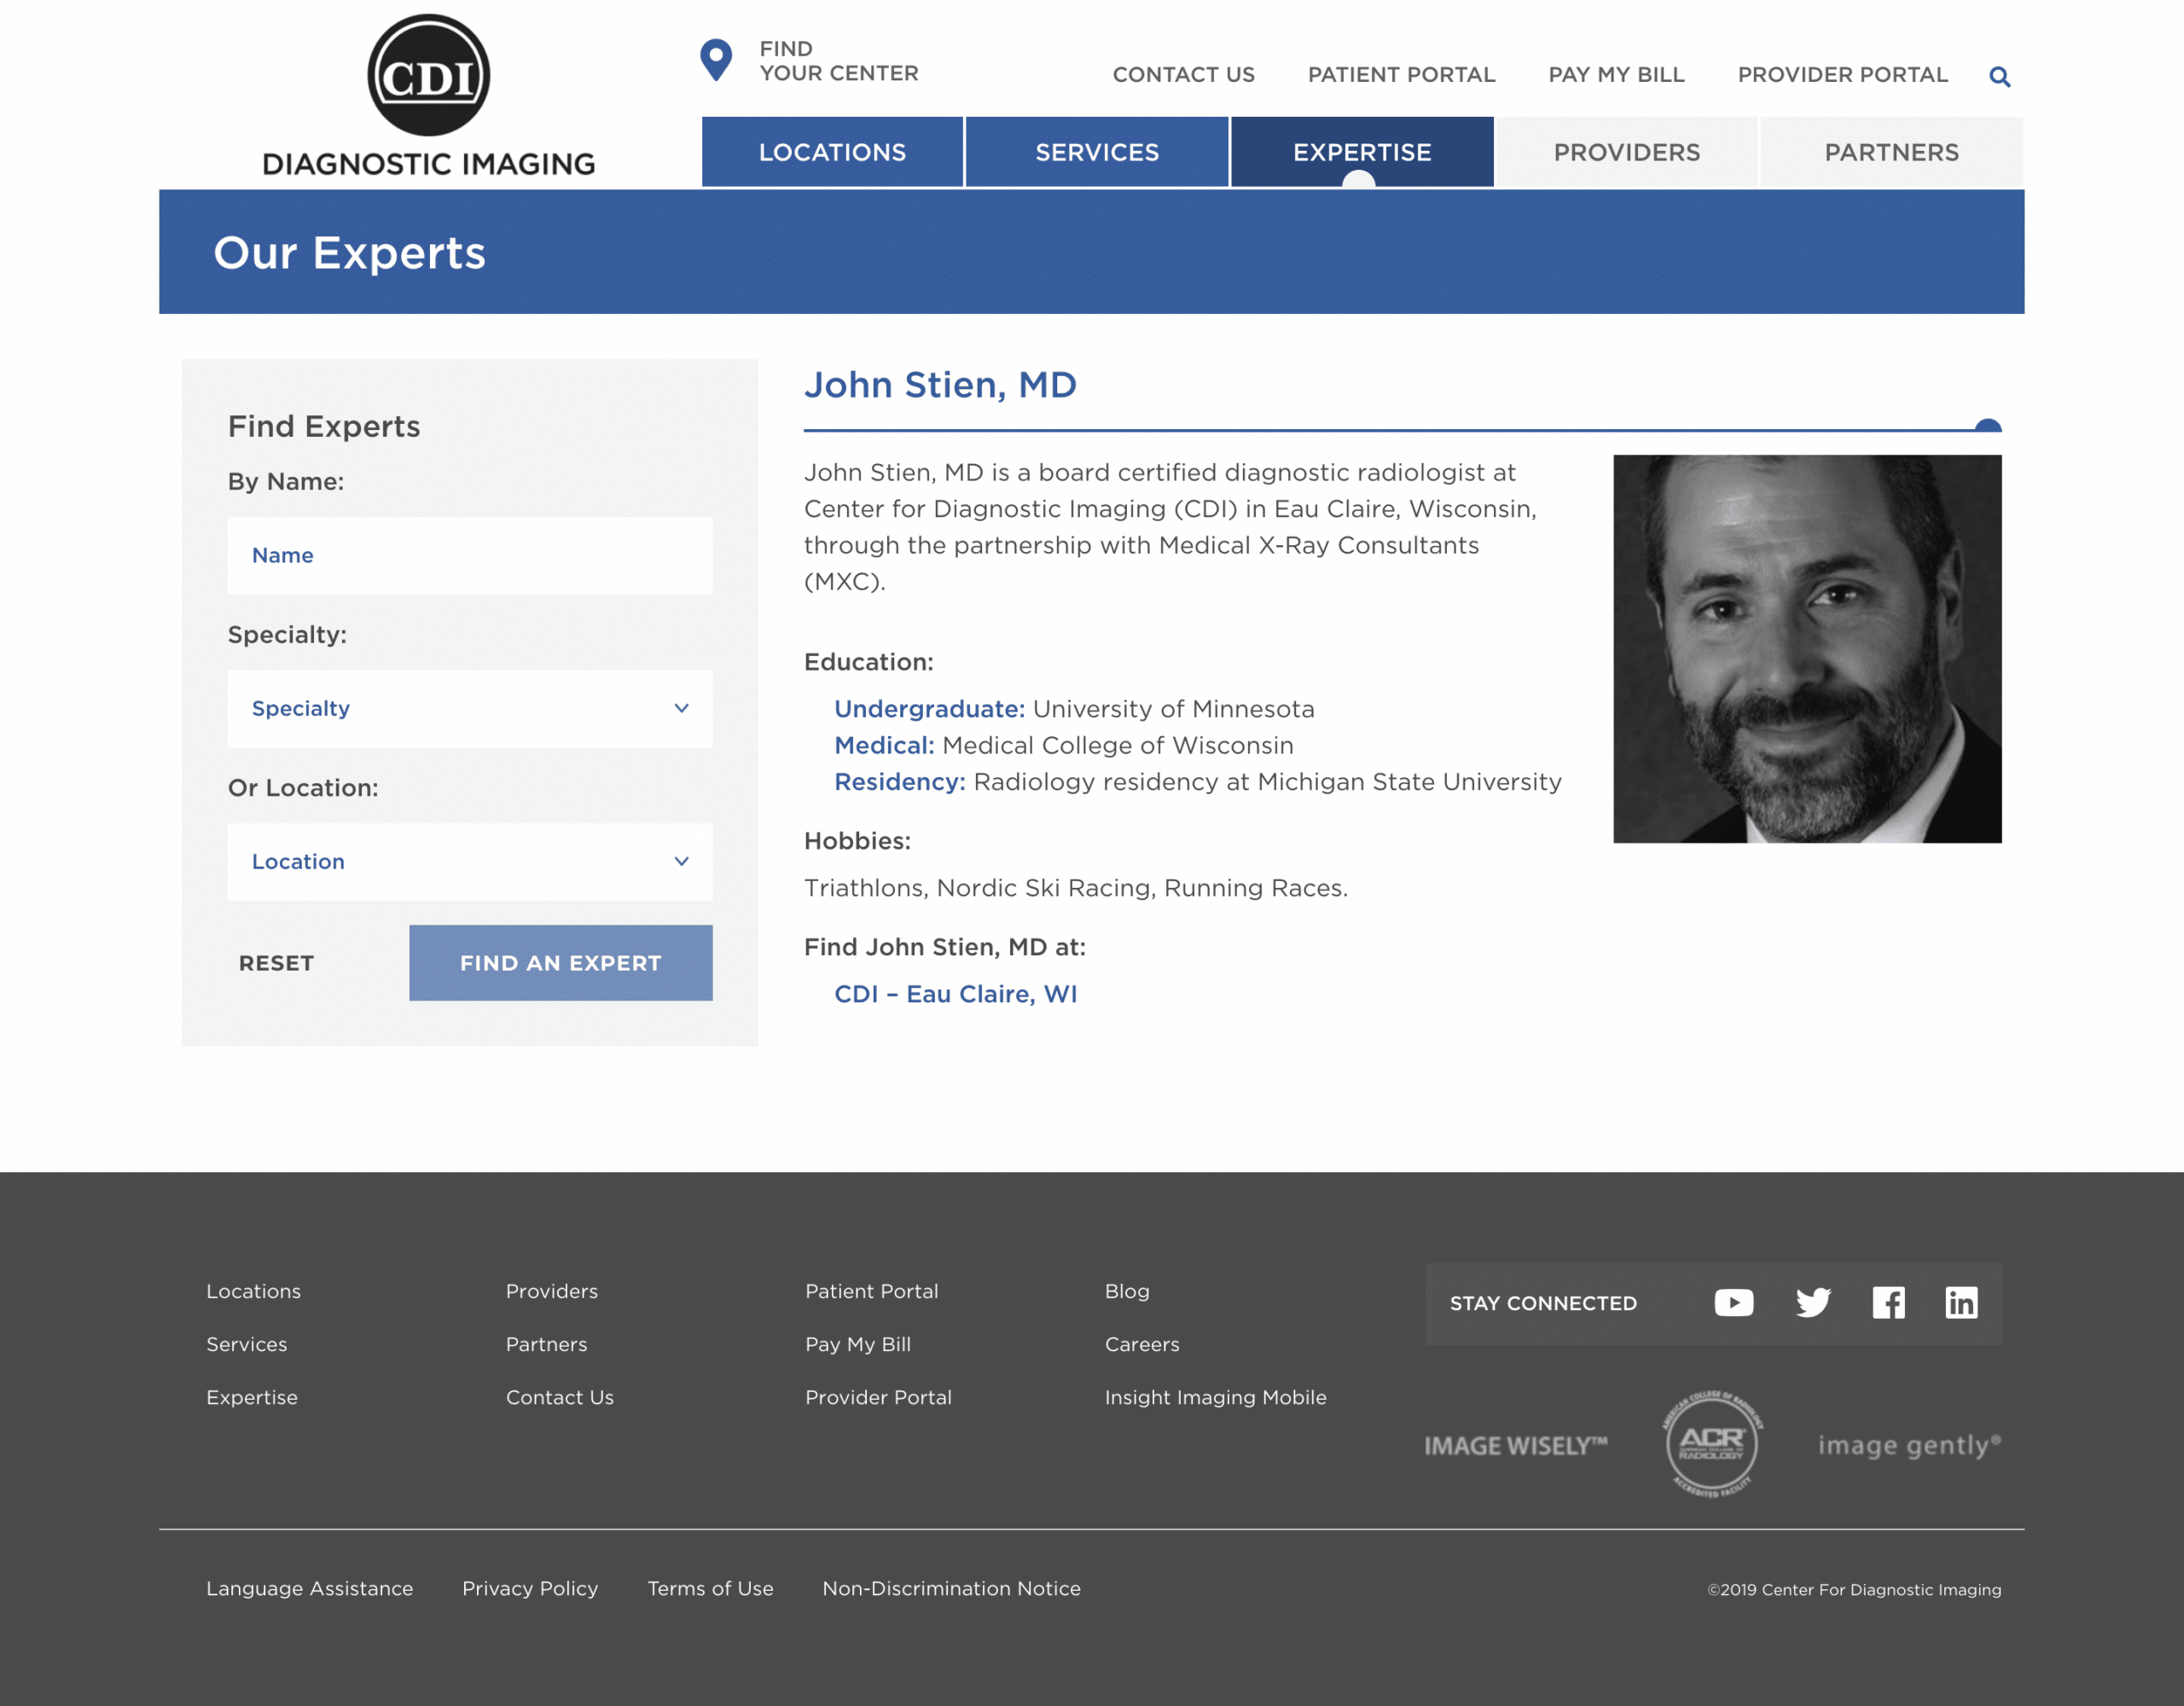This screenshot has height=1706, width=2184.
Task: Click the footer Contact Us link
Action: coord(559,1396)
